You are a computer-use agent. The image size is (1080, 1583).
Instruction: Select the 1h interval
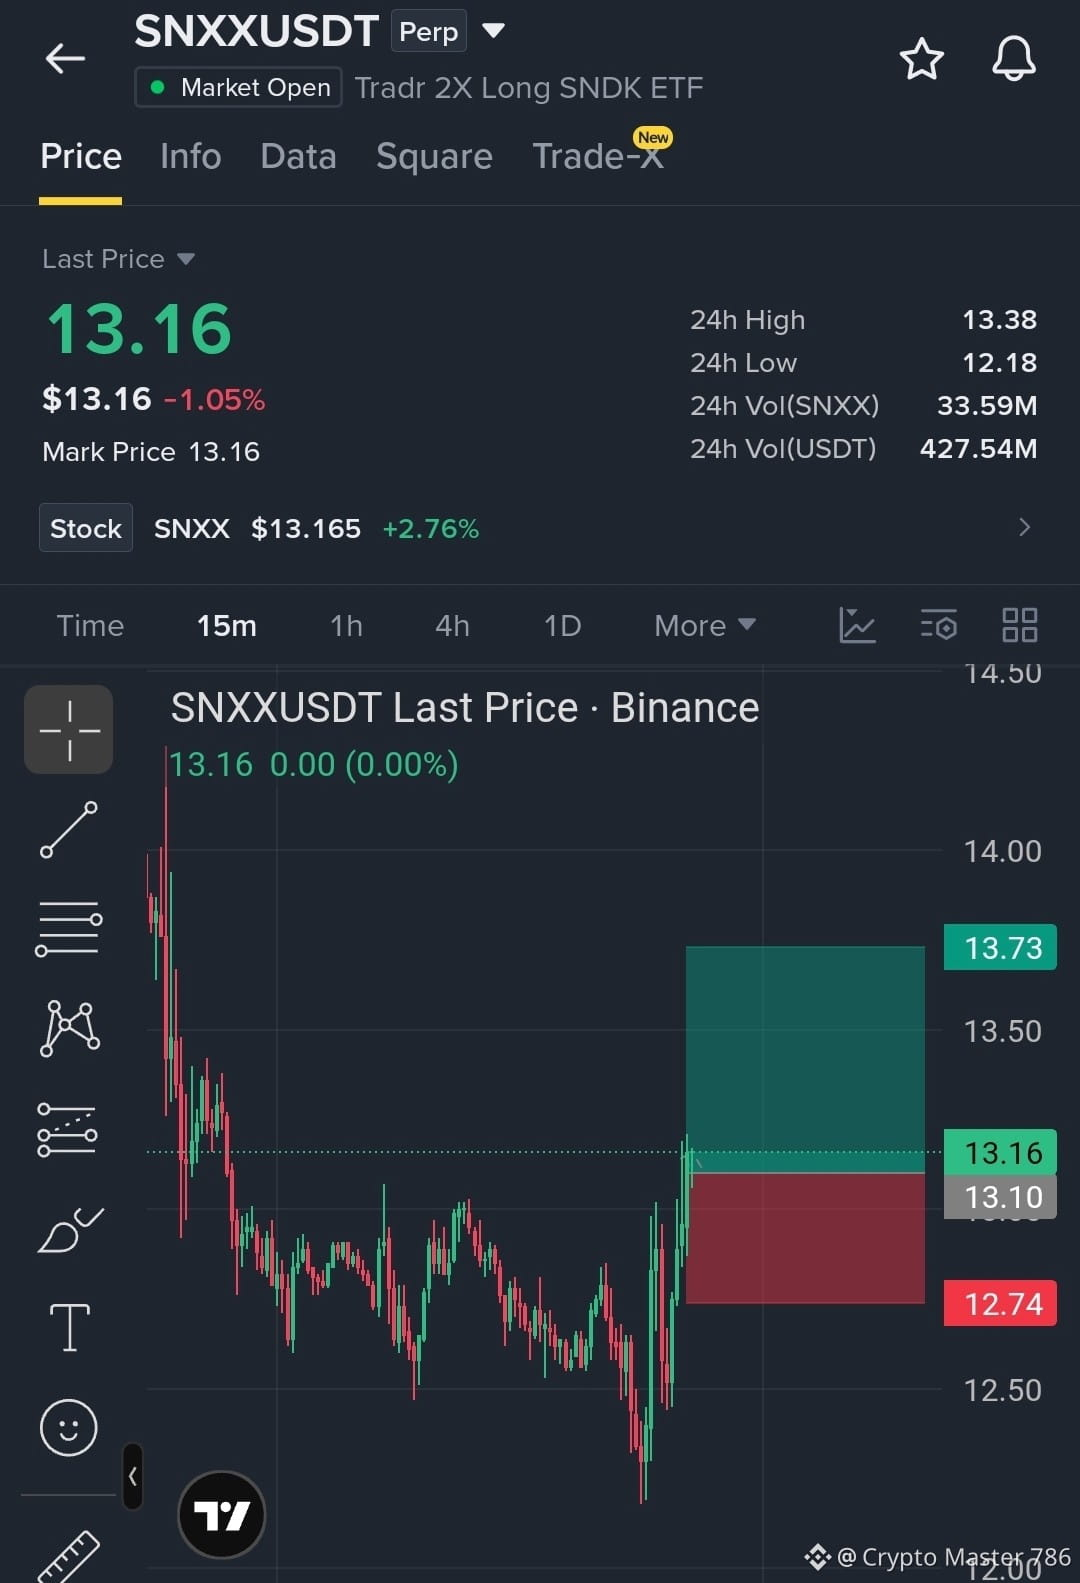(x=346, y=626)
